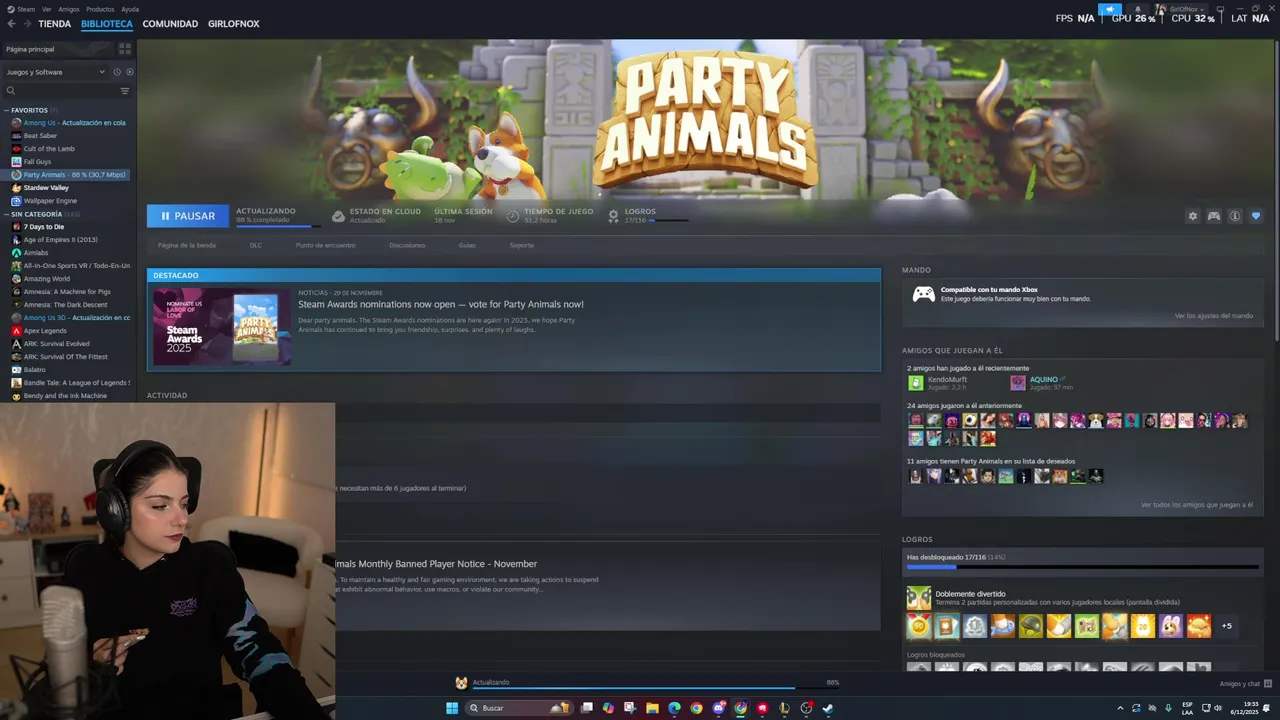
Task: Open the Ver menu
Action: (47, 9)
